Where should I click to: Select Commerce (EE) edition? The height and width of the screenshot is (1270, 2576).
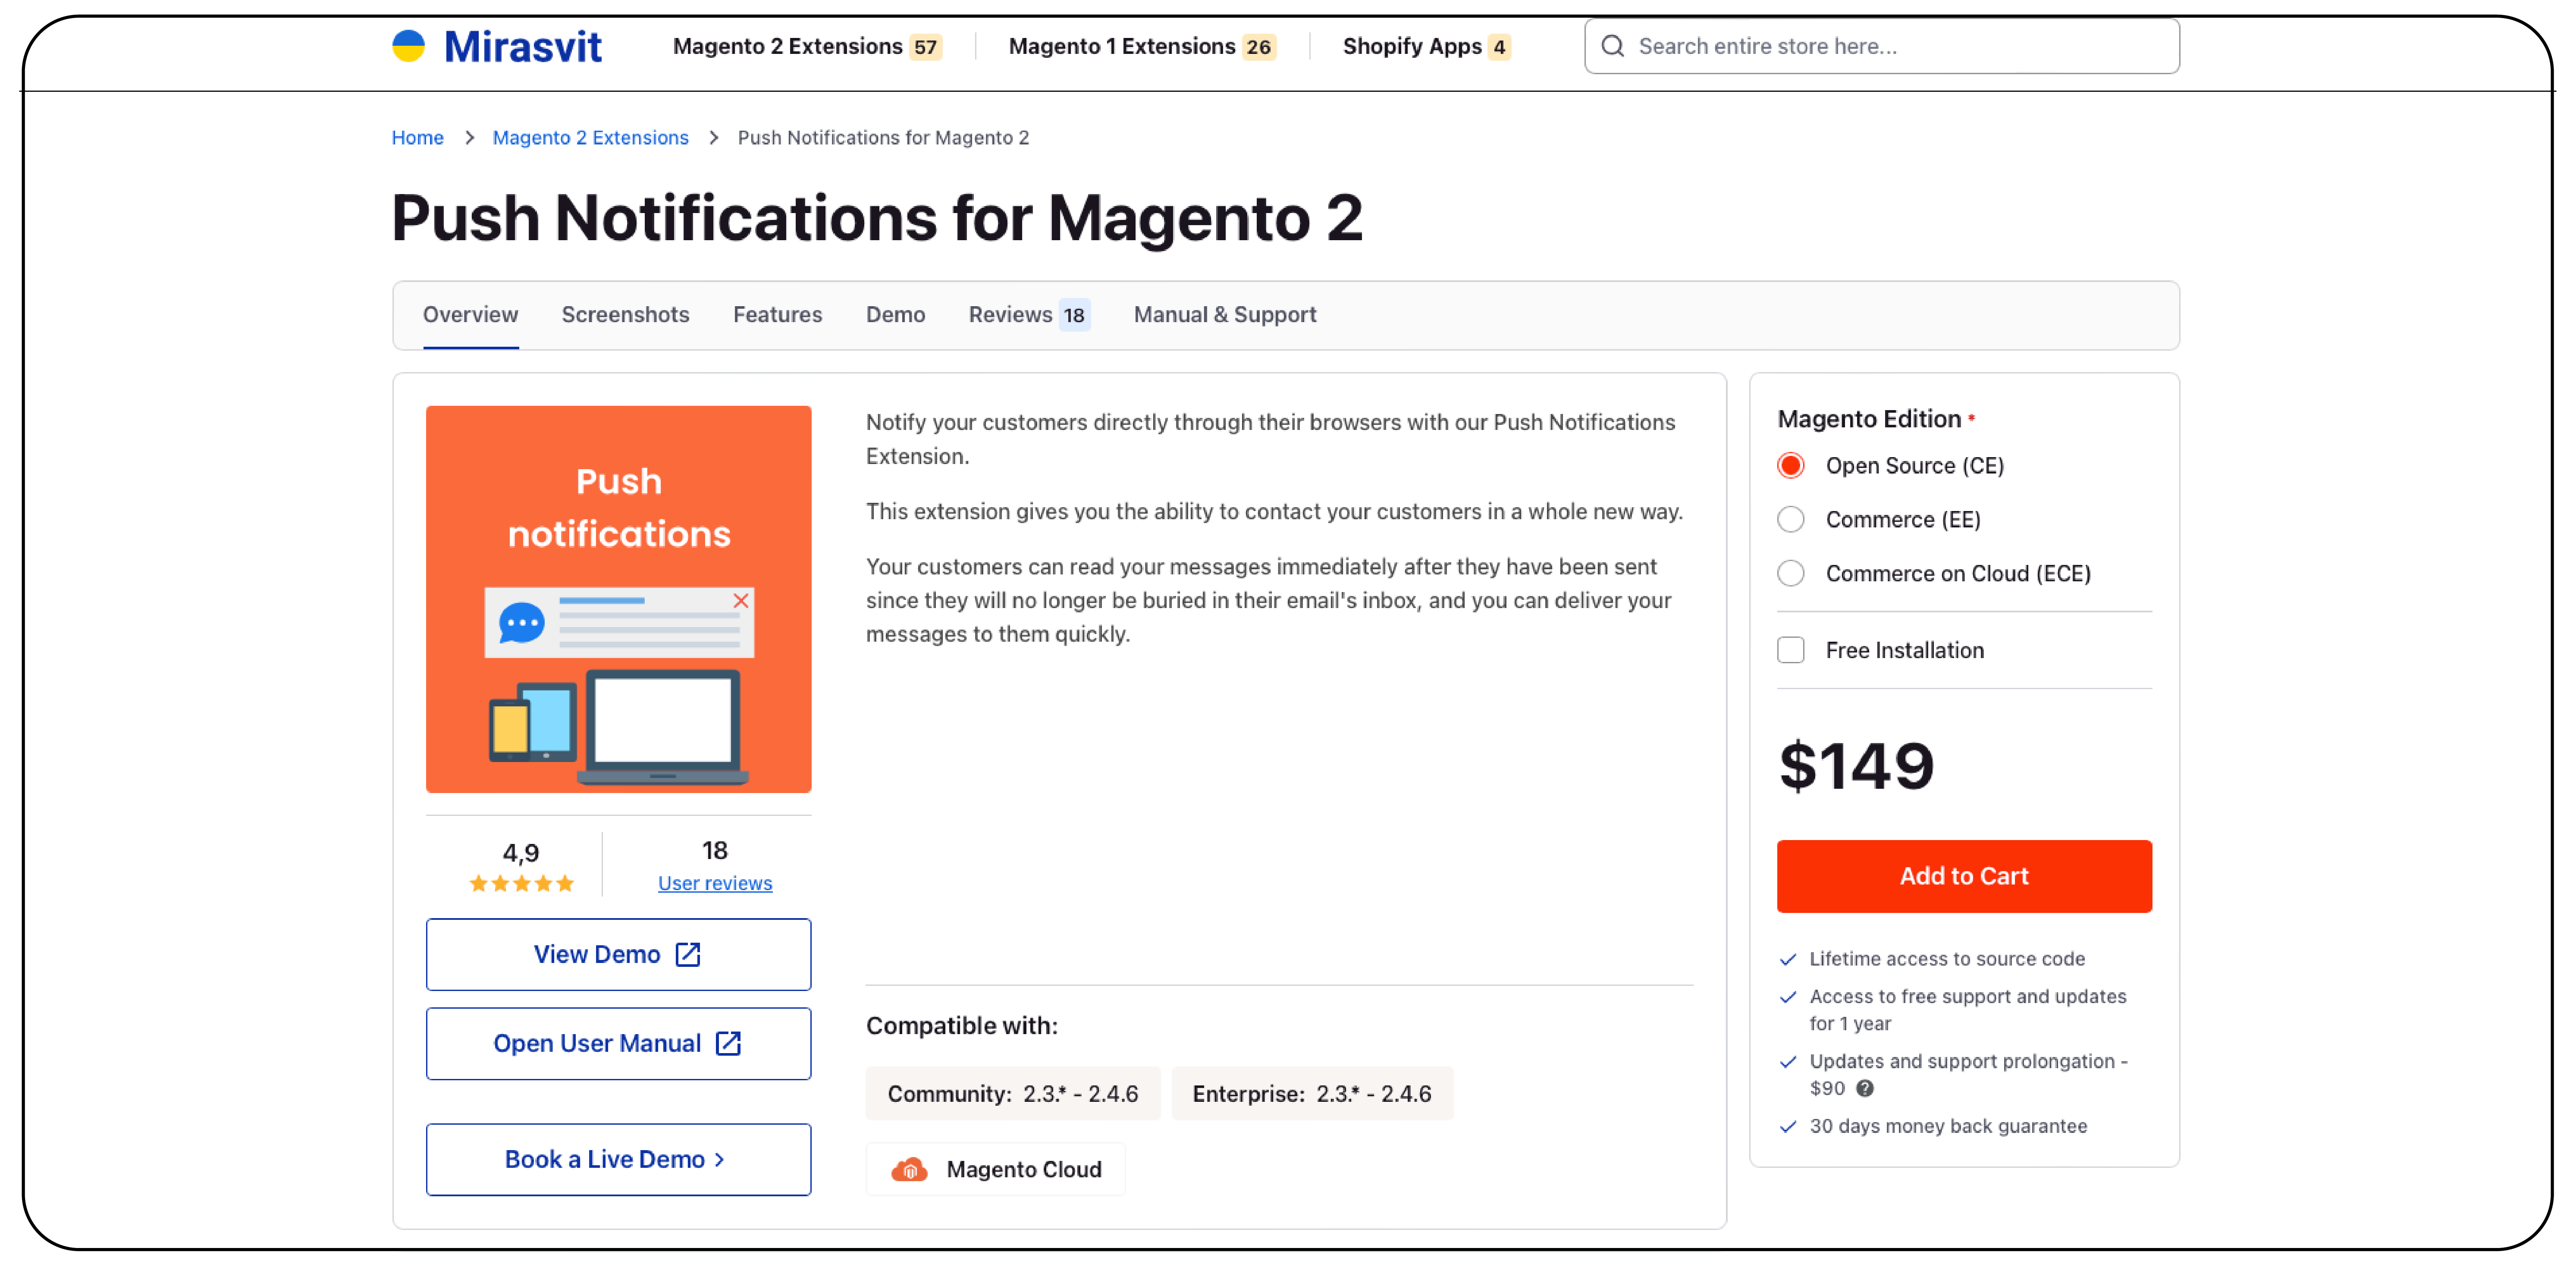tap(1791, 520)
